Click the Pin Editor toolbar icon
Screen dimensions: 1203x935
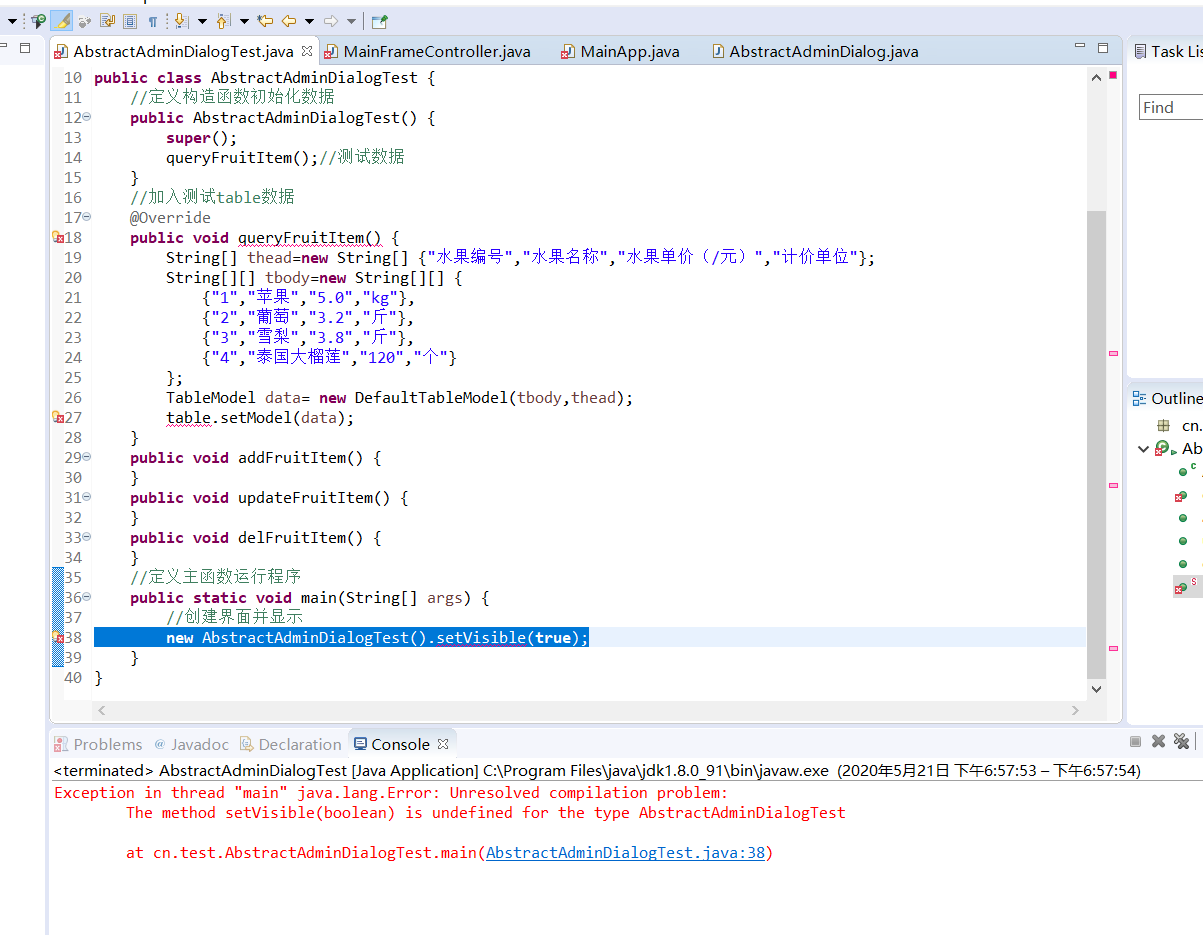379,20
